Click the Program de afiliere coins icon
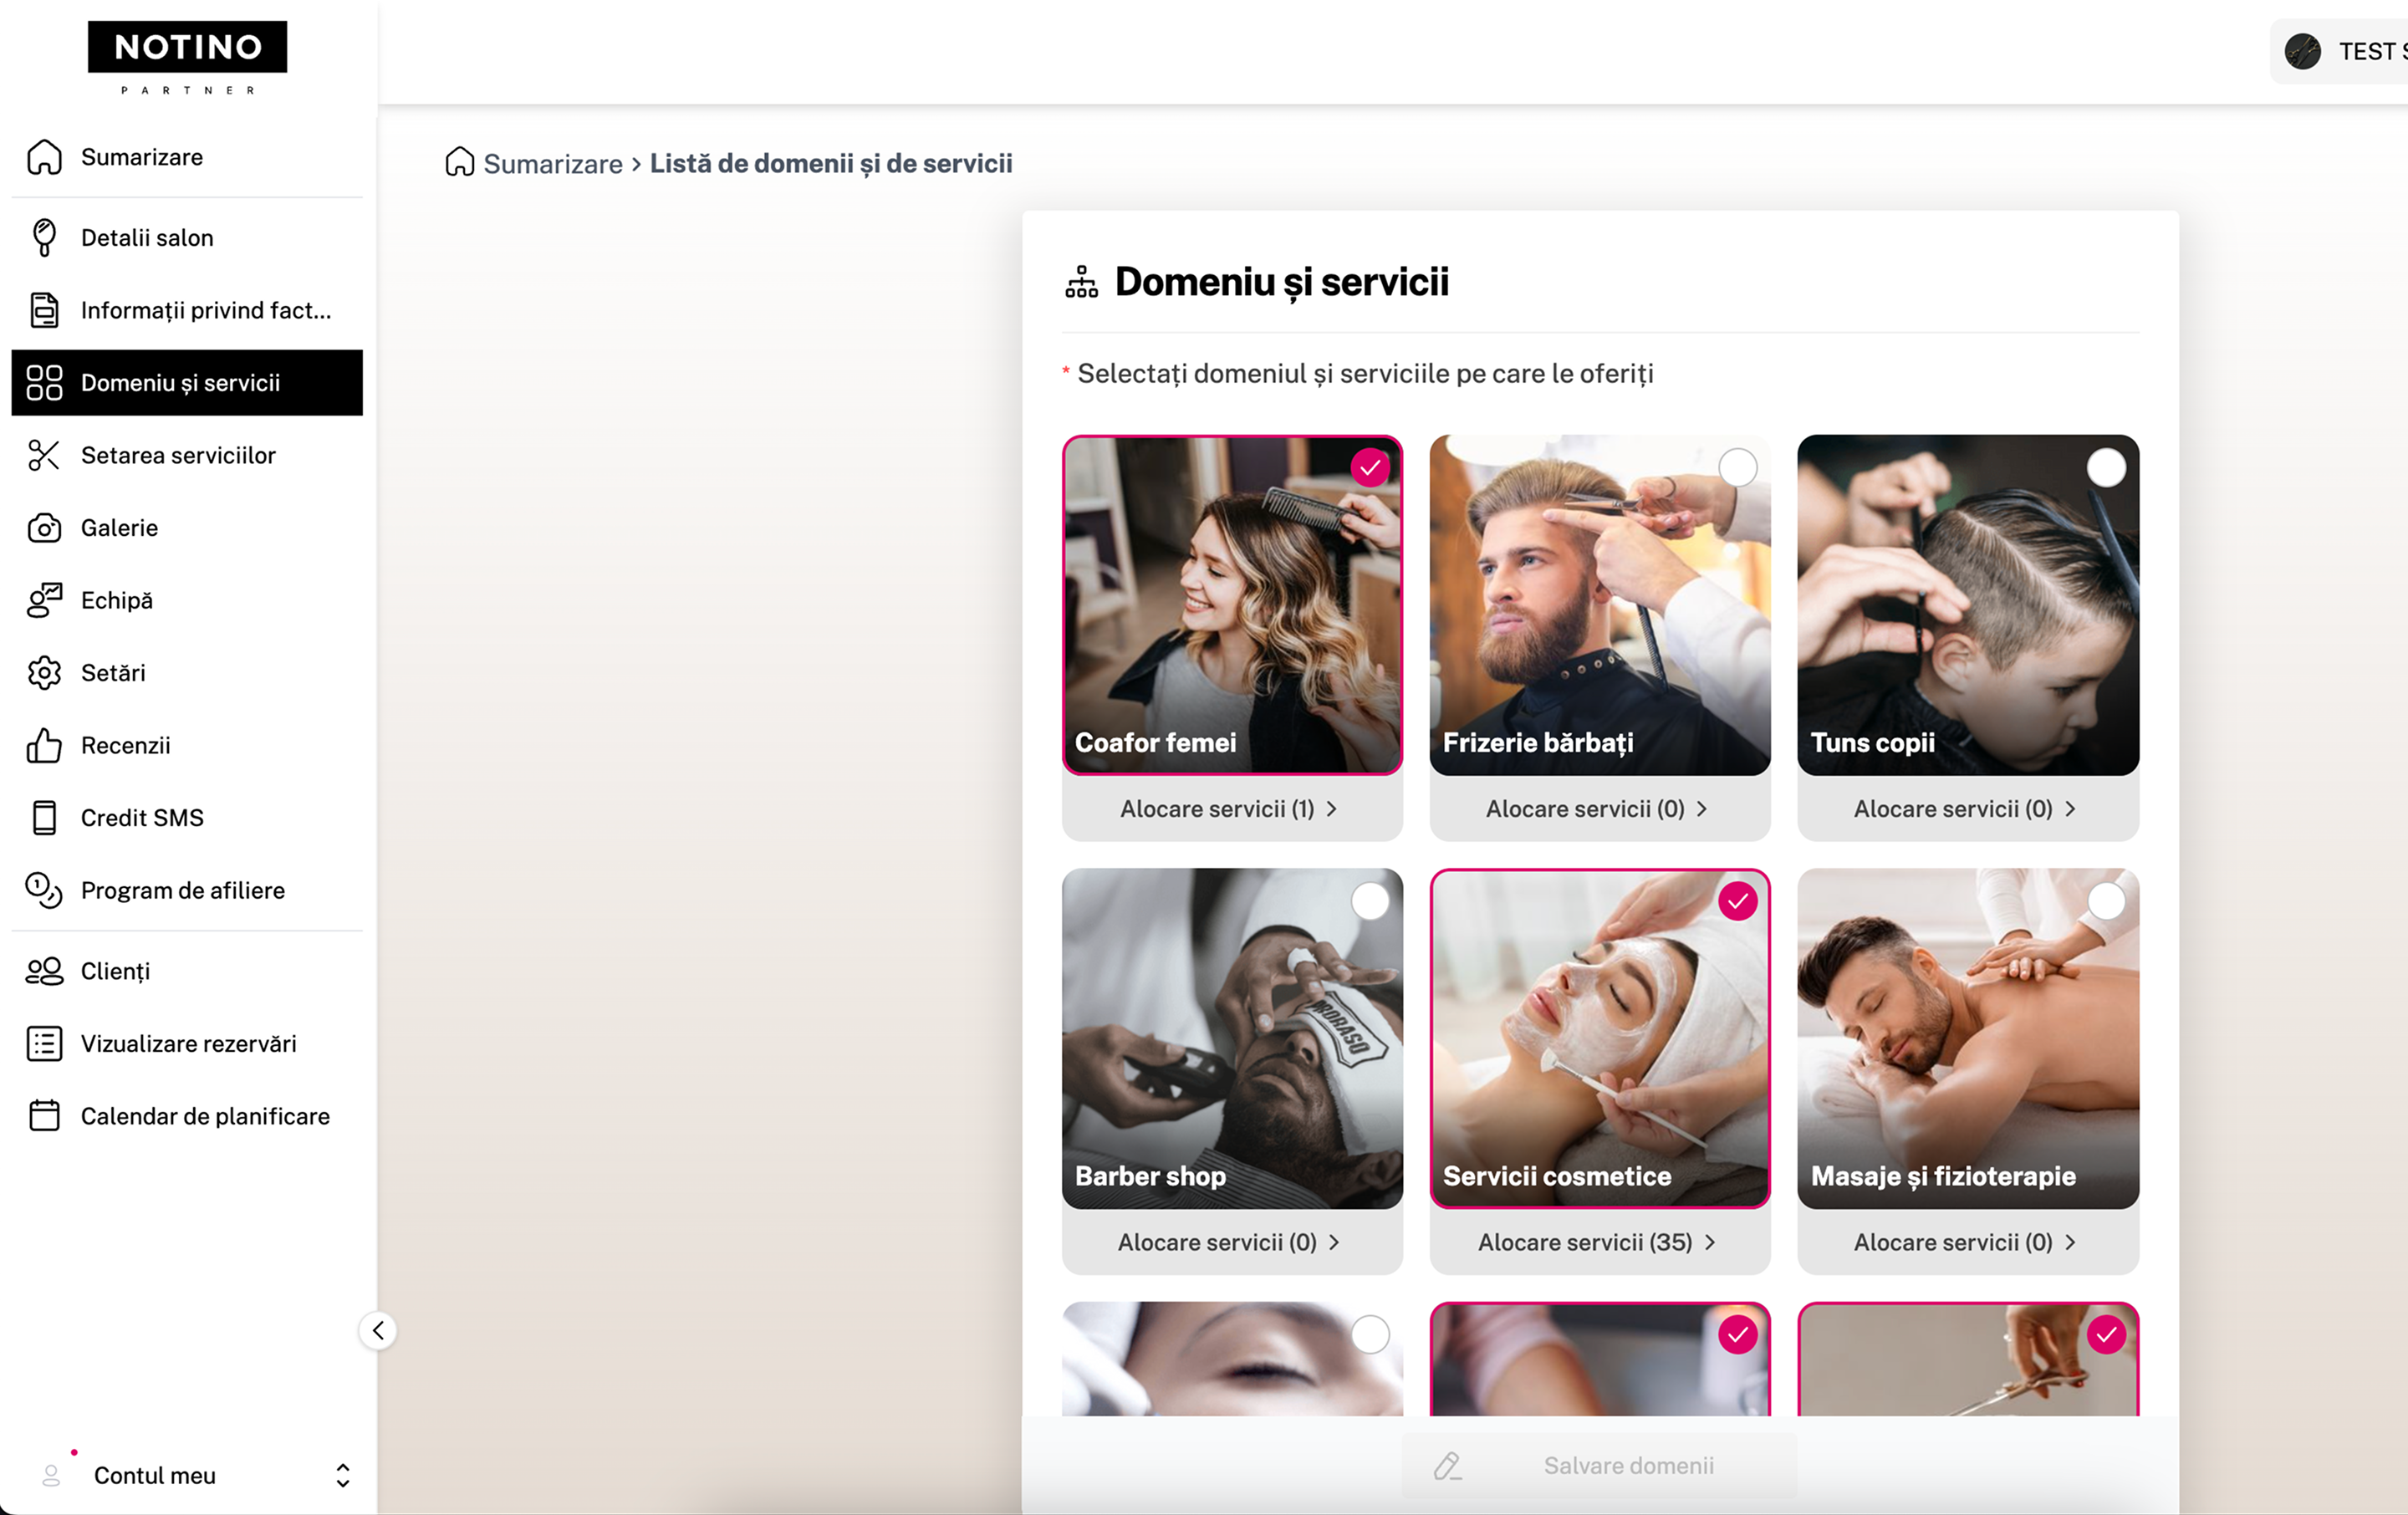 pyautogui.click(x=44, y=890)
